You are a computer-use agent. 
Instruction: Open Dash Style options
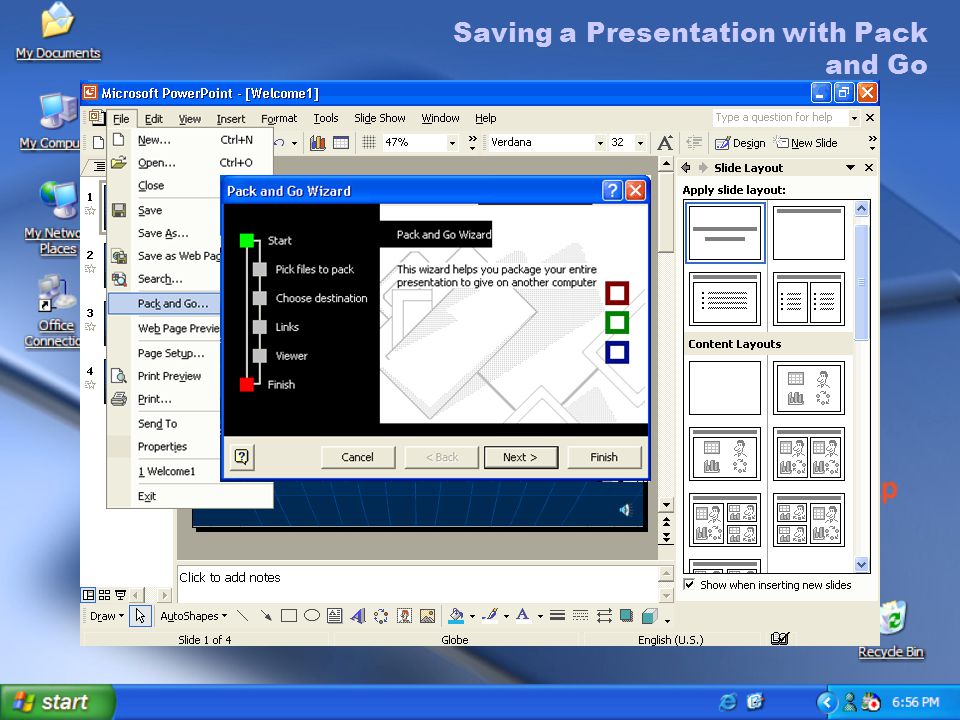[x=580, y=615]
